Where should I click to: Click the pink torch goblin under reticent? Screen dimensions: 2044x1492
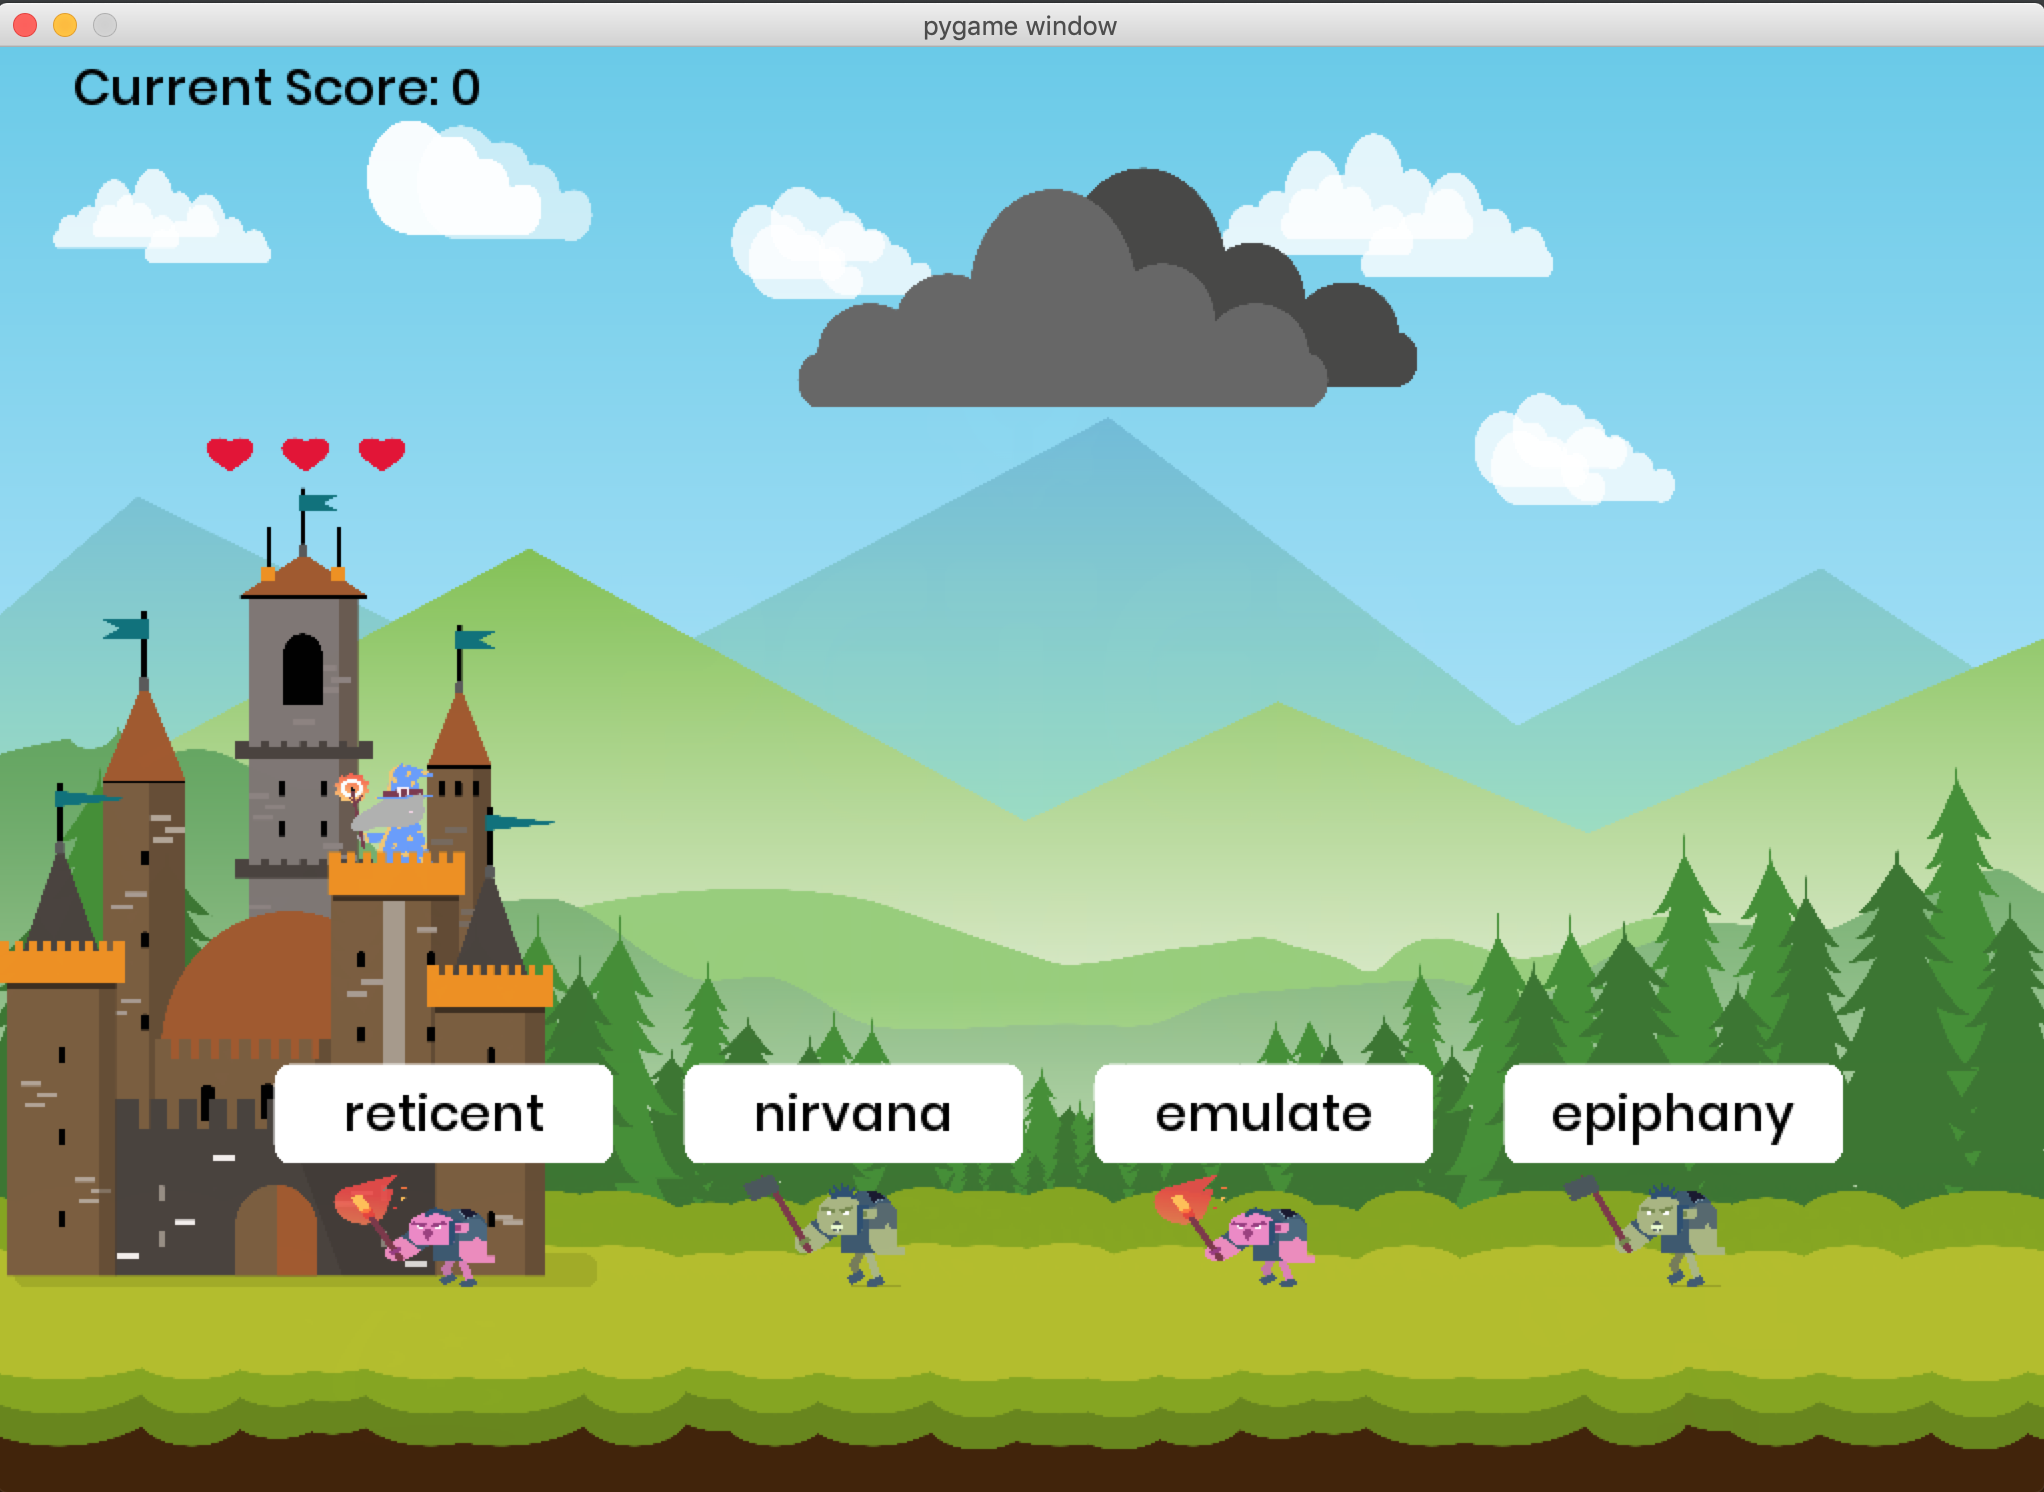[446, 1240]
